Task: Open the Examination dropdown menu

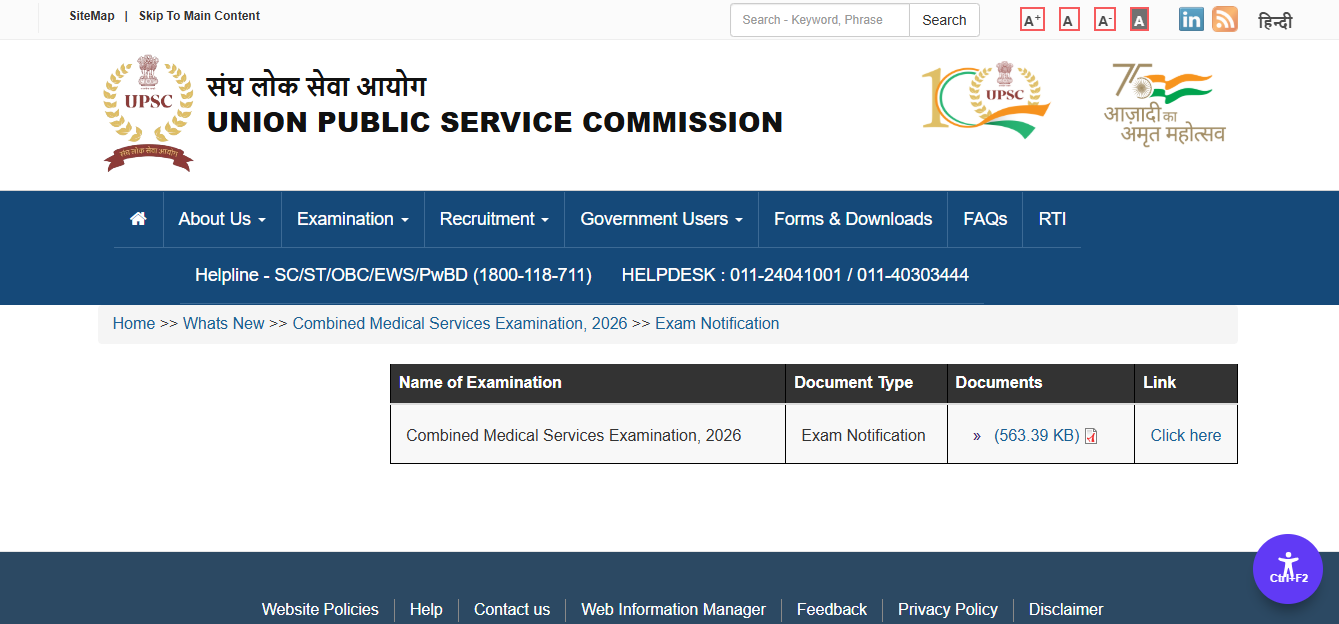Action: pyautogui.click(x=351, y=218)
